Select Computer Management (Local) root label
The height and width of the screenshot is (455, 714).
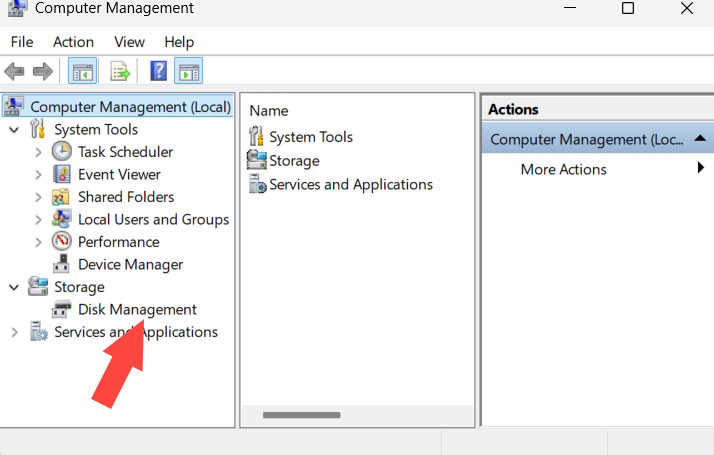[131, 107]
